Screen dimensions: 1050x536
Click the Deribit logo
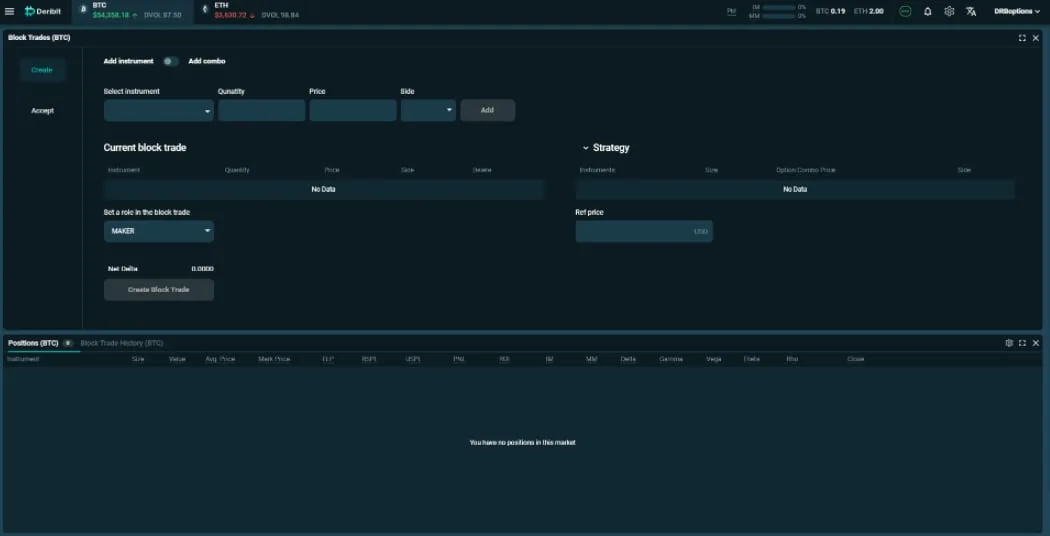click(x=43, y=11)
